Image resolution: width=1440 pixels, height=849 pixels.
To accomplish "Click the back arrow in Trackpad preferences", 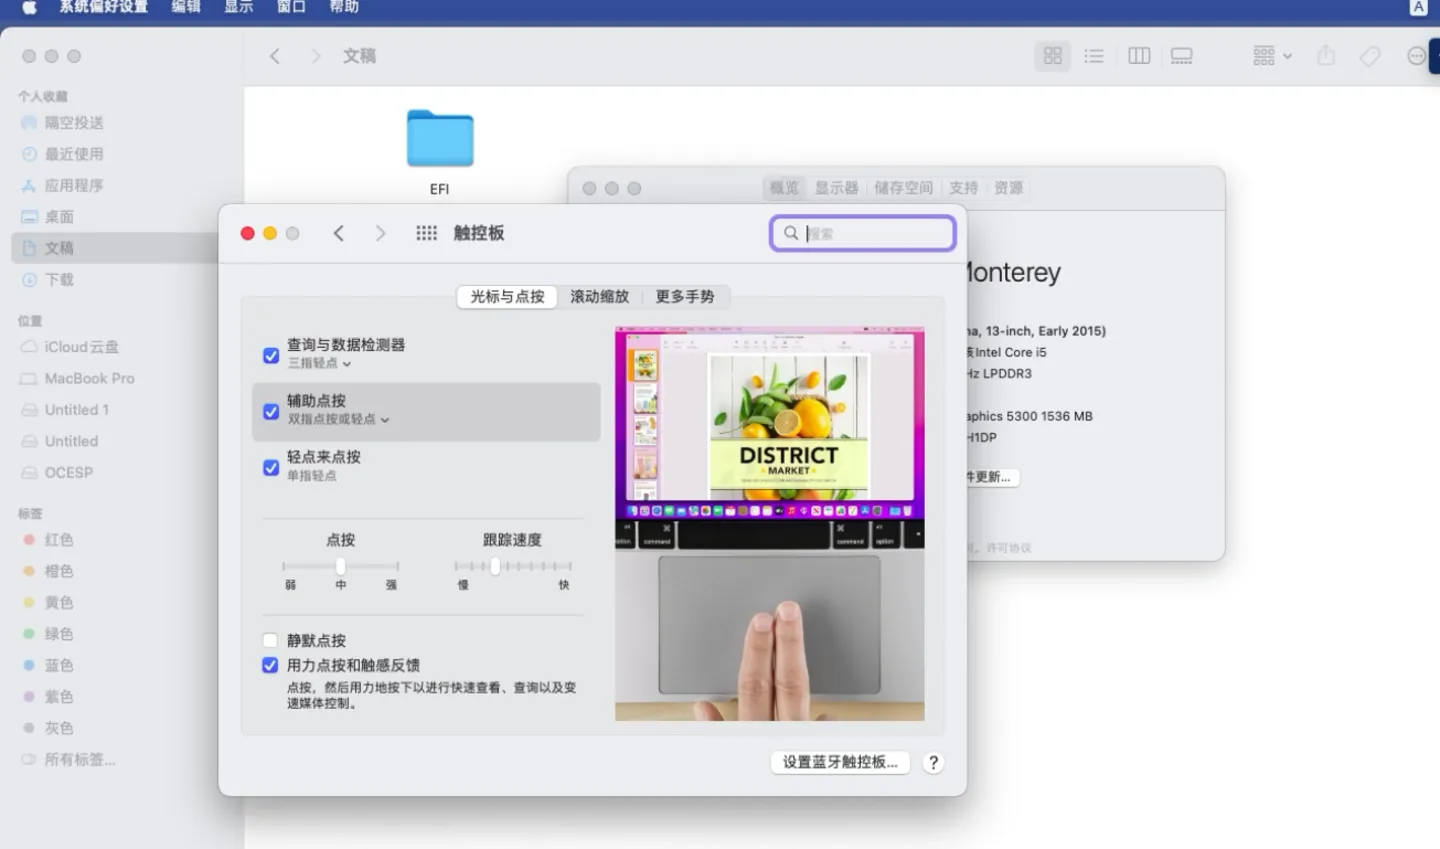I will point(338,232).
